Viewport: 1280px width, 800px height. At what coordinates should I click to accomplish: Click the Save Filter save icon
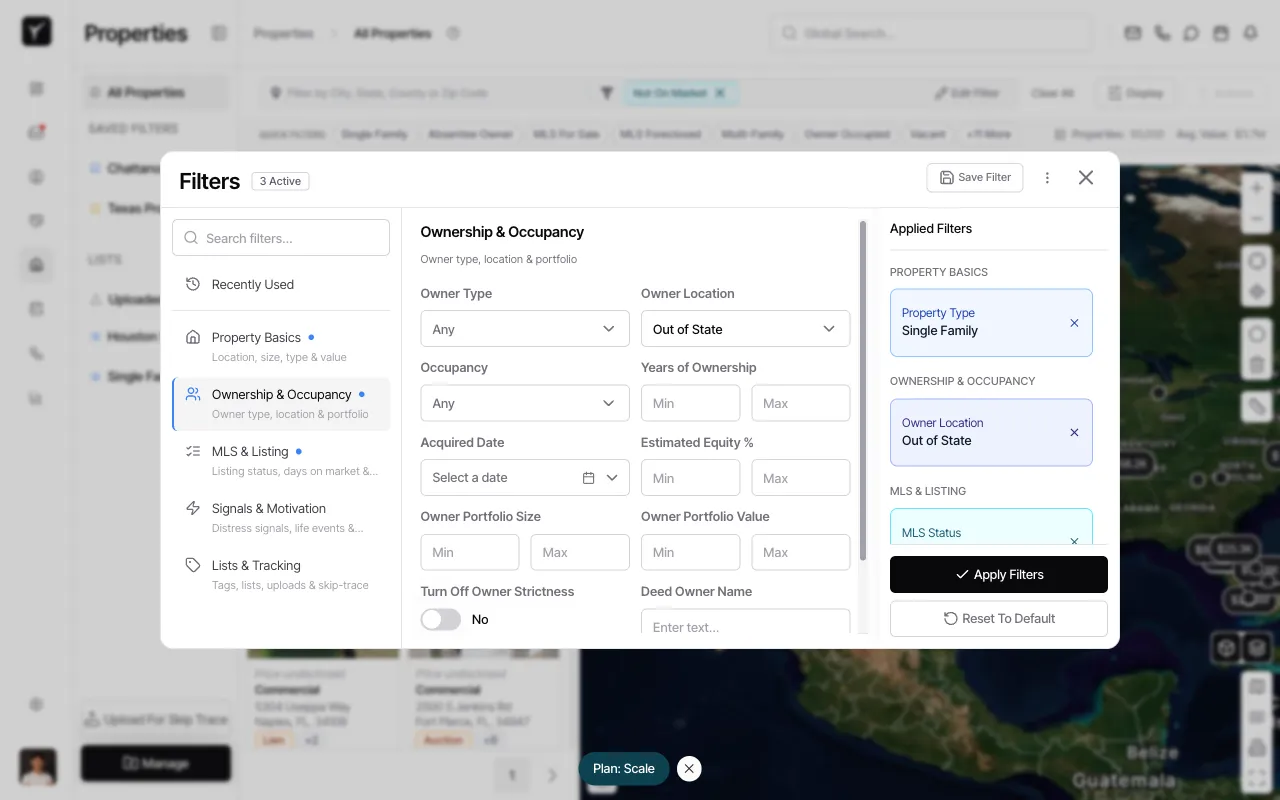(945, 177)
